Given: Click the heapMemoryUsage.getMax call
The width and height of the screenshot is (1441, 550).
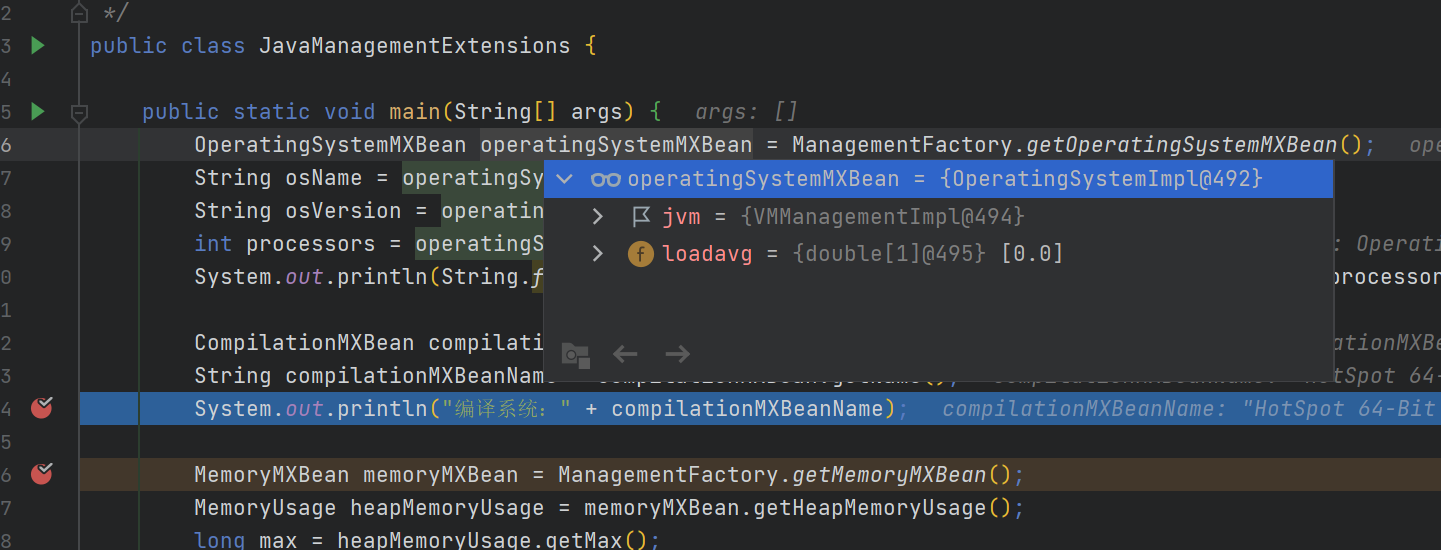Looking at the screenshot, I should [x=480, y=540].
